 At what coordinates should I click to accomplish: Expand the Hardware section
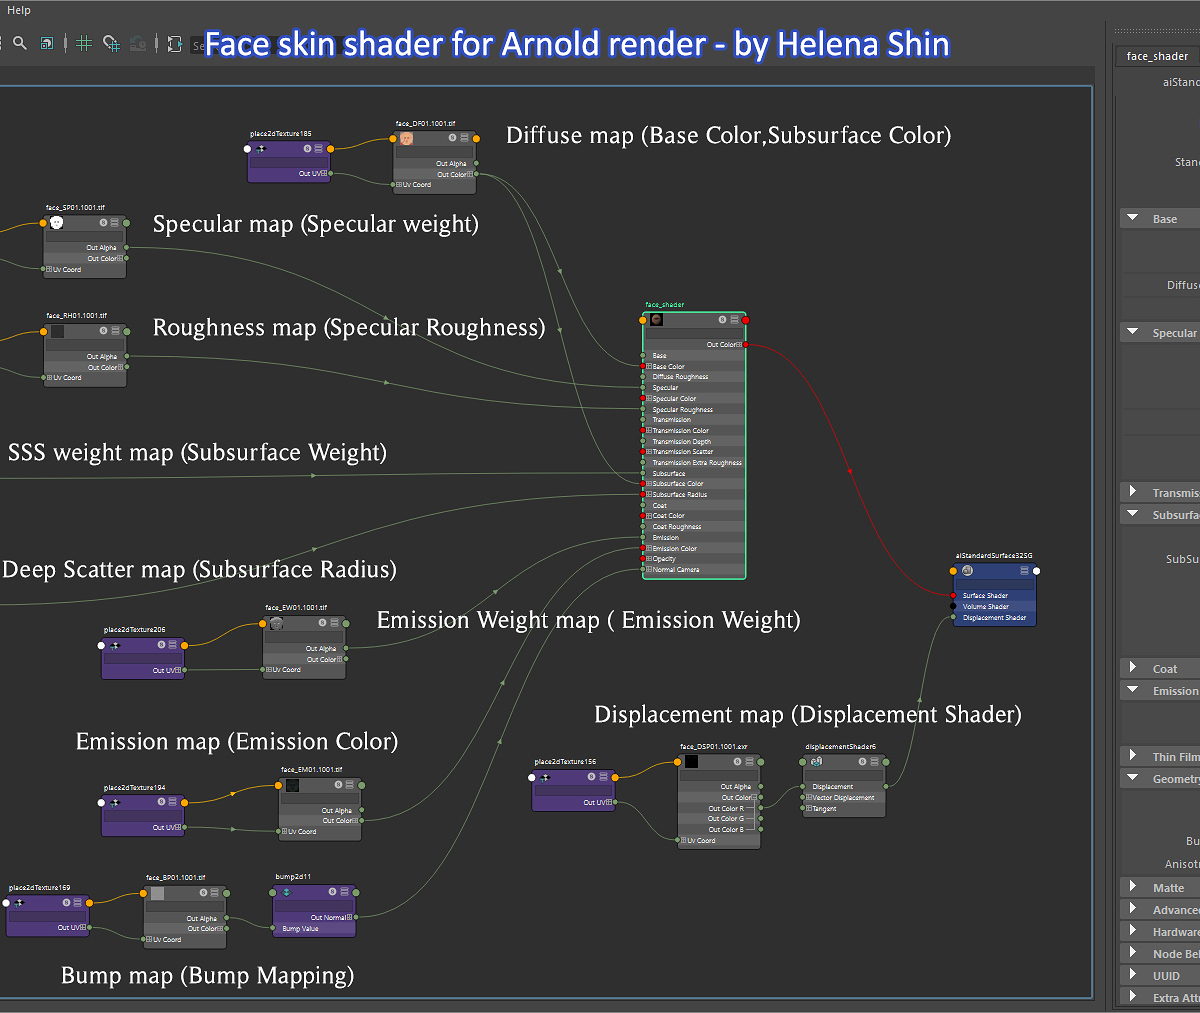point(1133,931)
